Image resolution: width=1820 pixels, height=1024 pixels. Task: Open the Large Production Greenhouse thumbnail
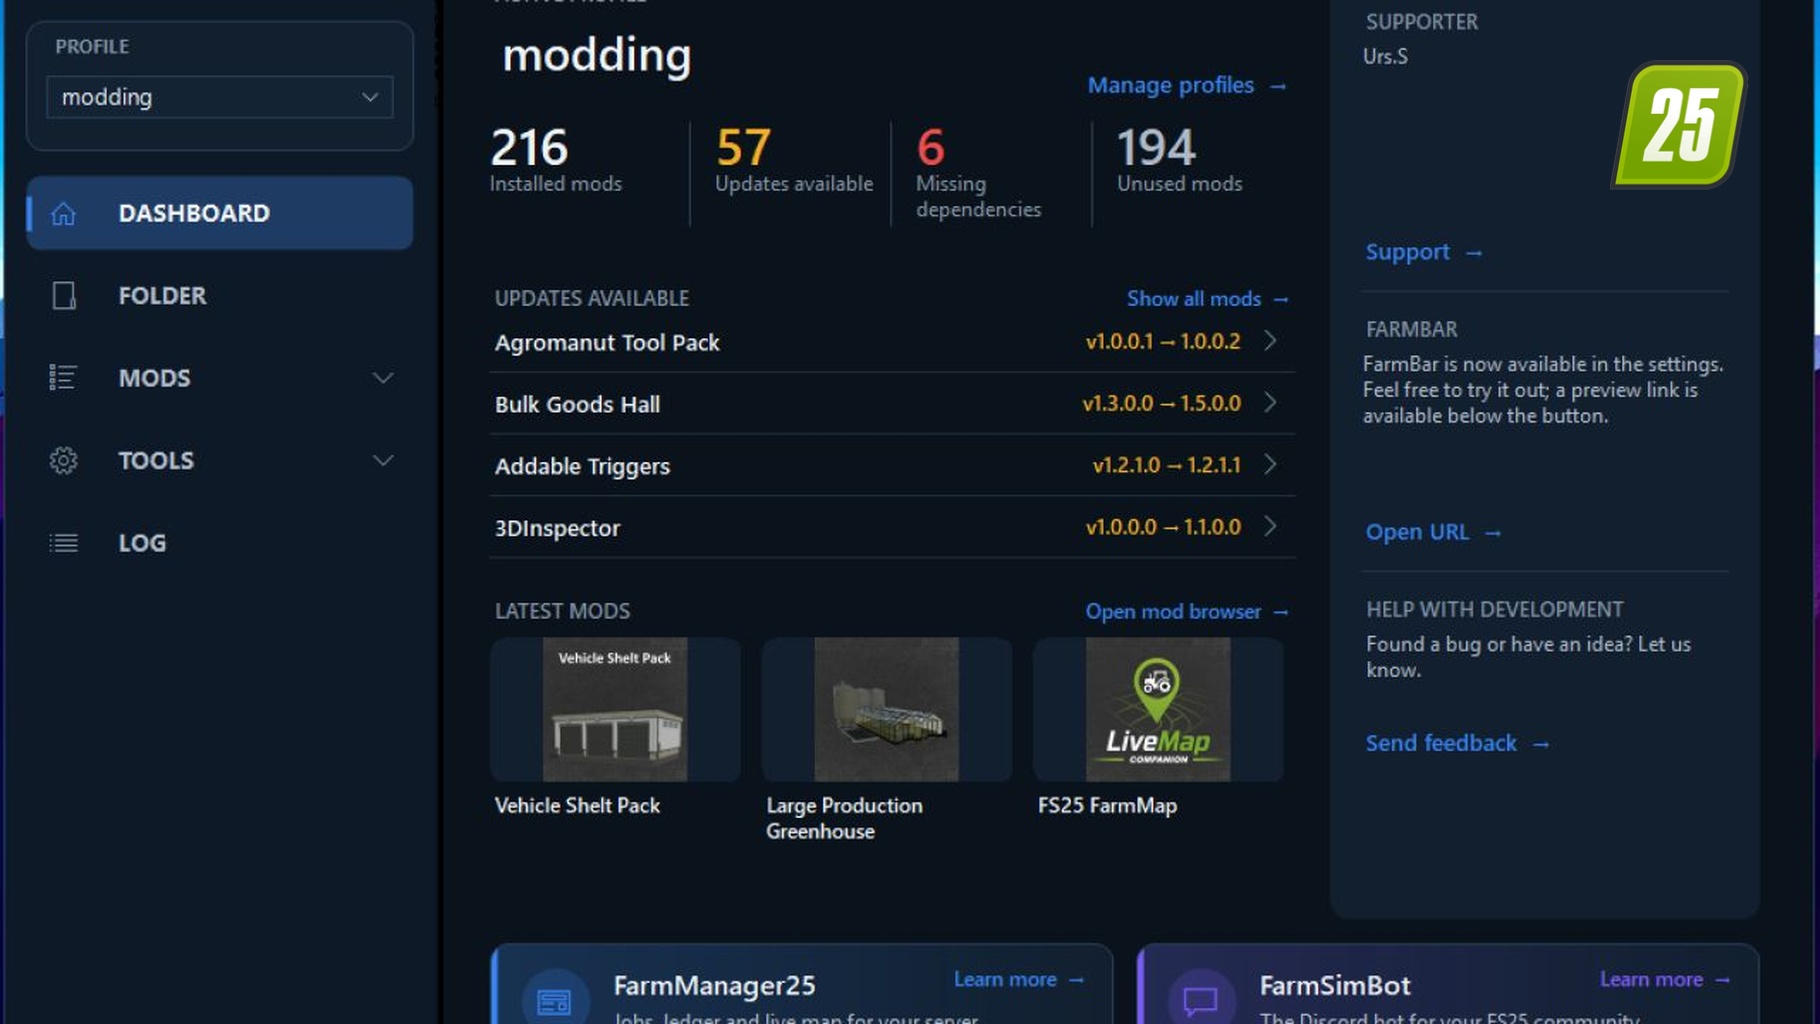[886, 709]
